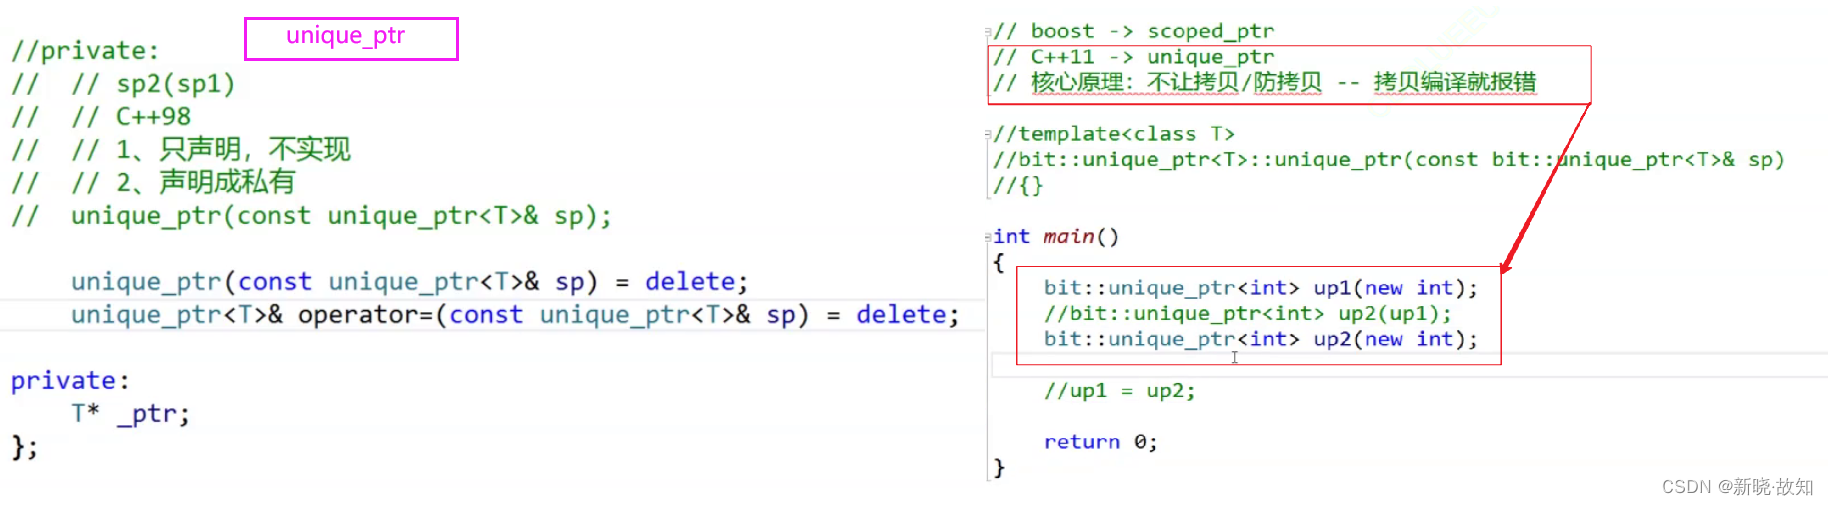Click the commented '//bit::unique_ptr<int> up2(up1);' line
1828x505 pixels.
[x=1248, y=313]
